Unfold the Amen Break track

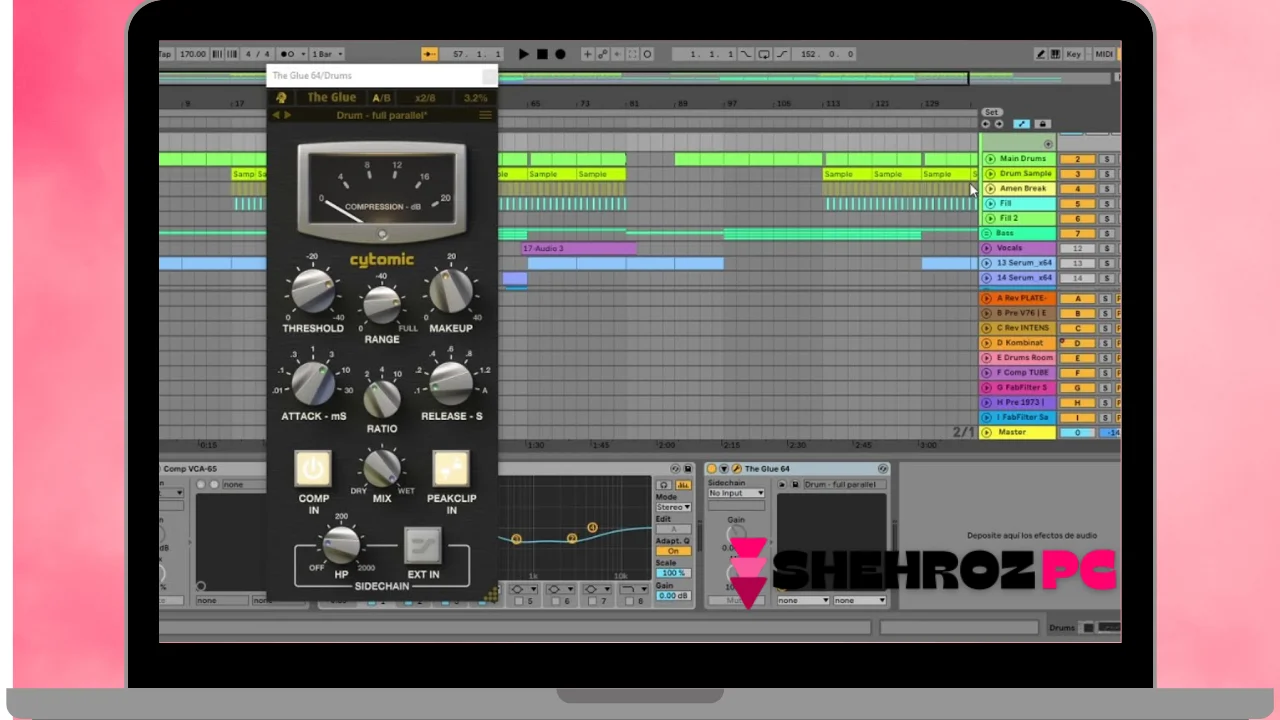click(990, 188)
